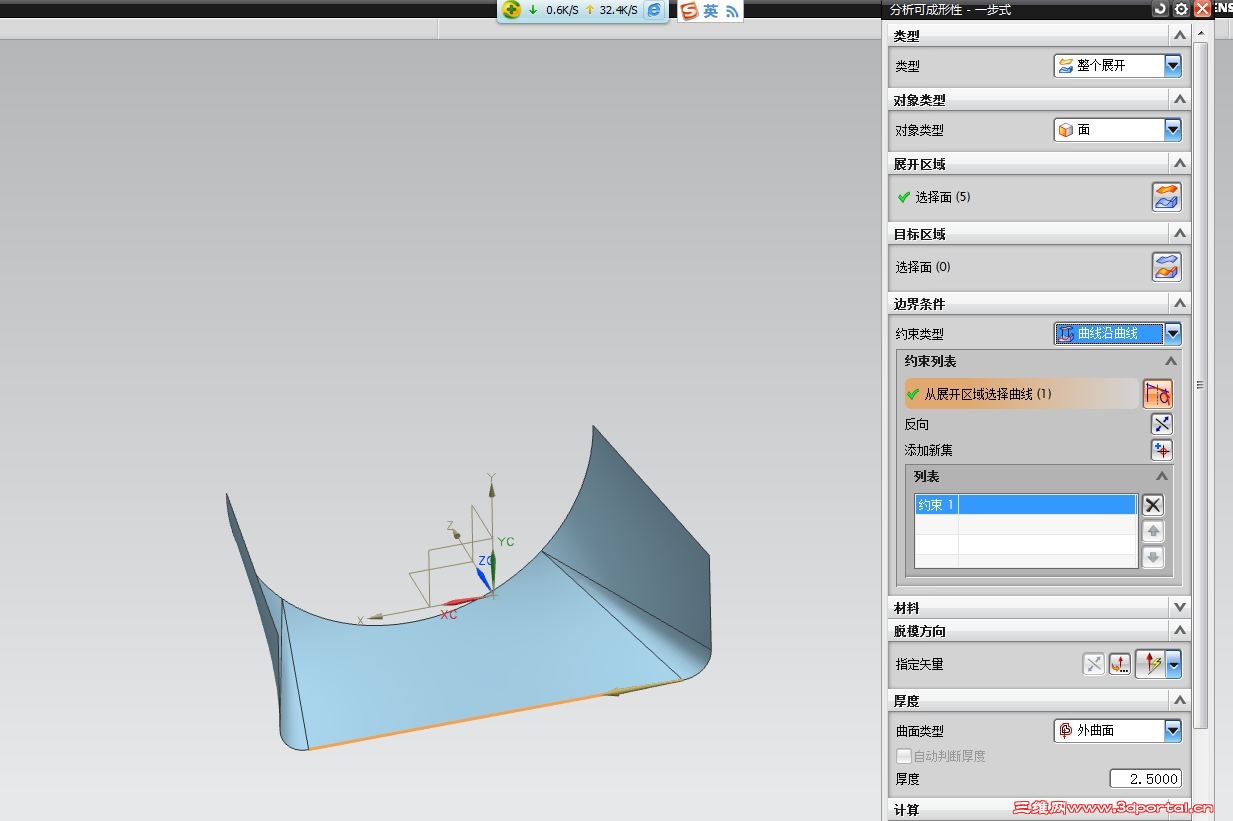Click the reverse vector icon next to 指定矢量
This screenshot has height=821, width=1233.
click(x=1094, y=664)
